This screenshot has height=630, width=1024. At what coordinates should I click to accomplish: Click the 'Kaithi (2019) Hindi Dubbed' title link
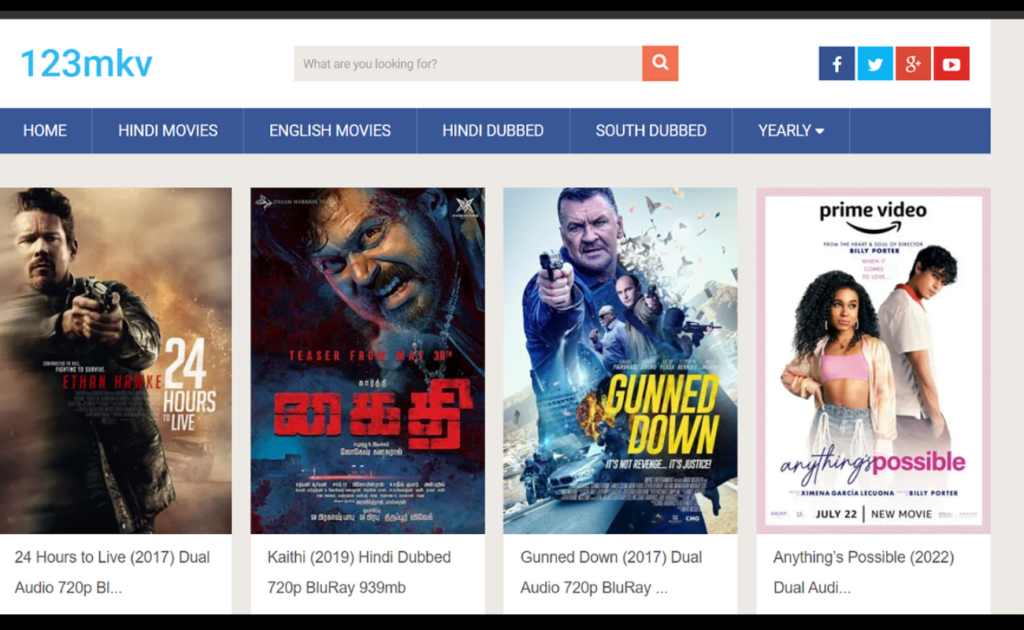pos(359,573)
